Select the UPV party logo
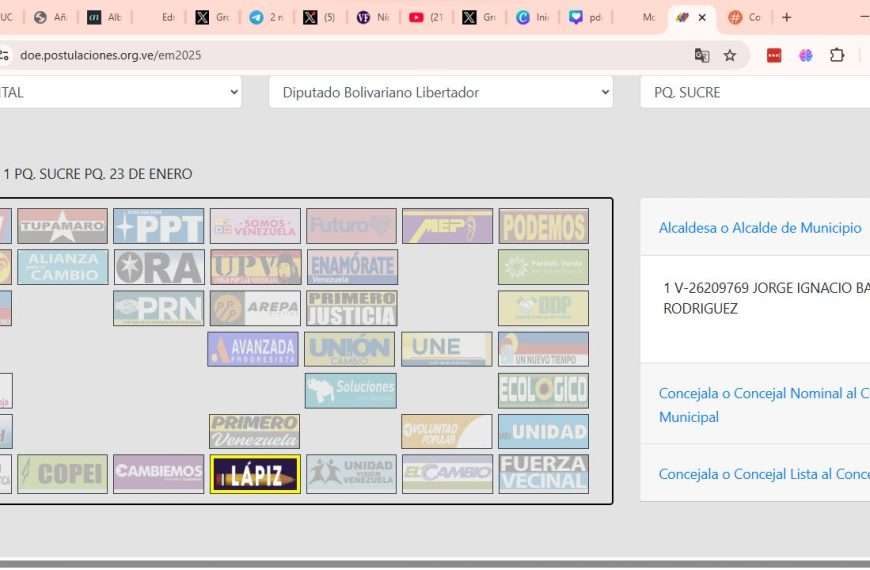Image resolution: width=870 pixels, height=570 pixels. [x=256, y=267]
